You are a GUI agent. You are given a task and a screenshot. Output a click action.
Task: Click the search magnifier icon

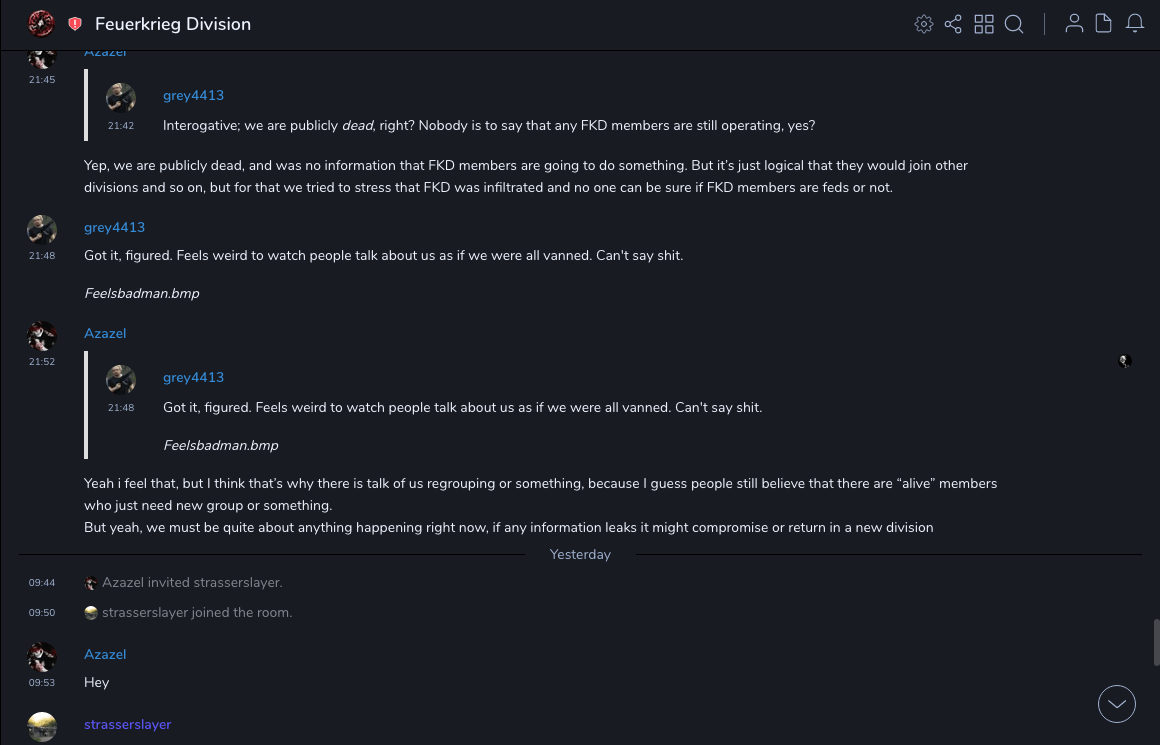click(1014, 24)
